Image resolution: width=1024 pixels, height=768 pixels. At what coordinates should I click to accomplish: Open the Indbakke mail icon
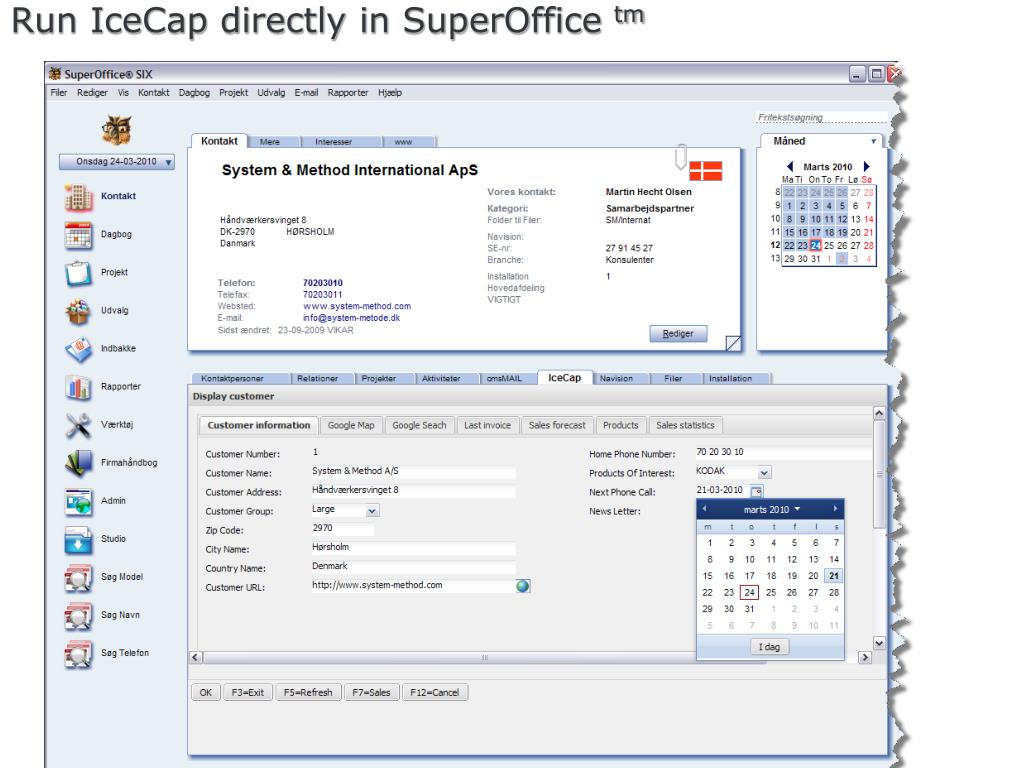coord(78,349)
